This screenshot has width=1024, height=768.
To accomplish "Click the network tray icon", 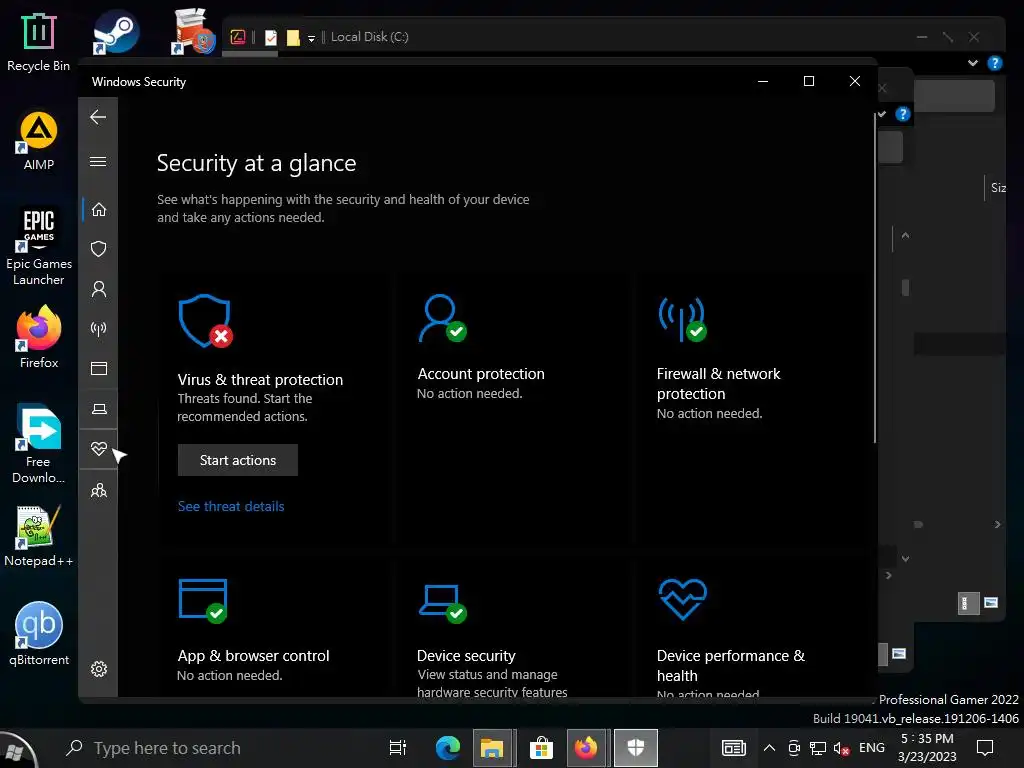I will [818, 748].
